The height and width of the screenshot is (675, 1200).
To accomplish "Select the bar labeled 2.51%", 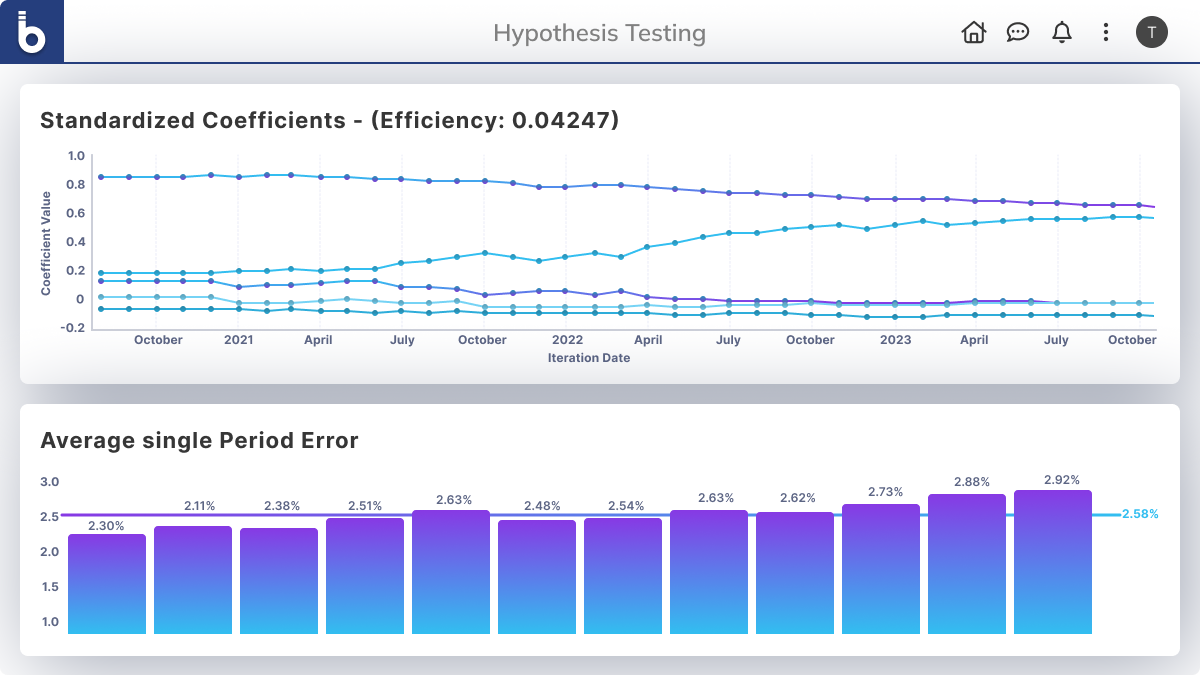I will (x=365, y=577).
